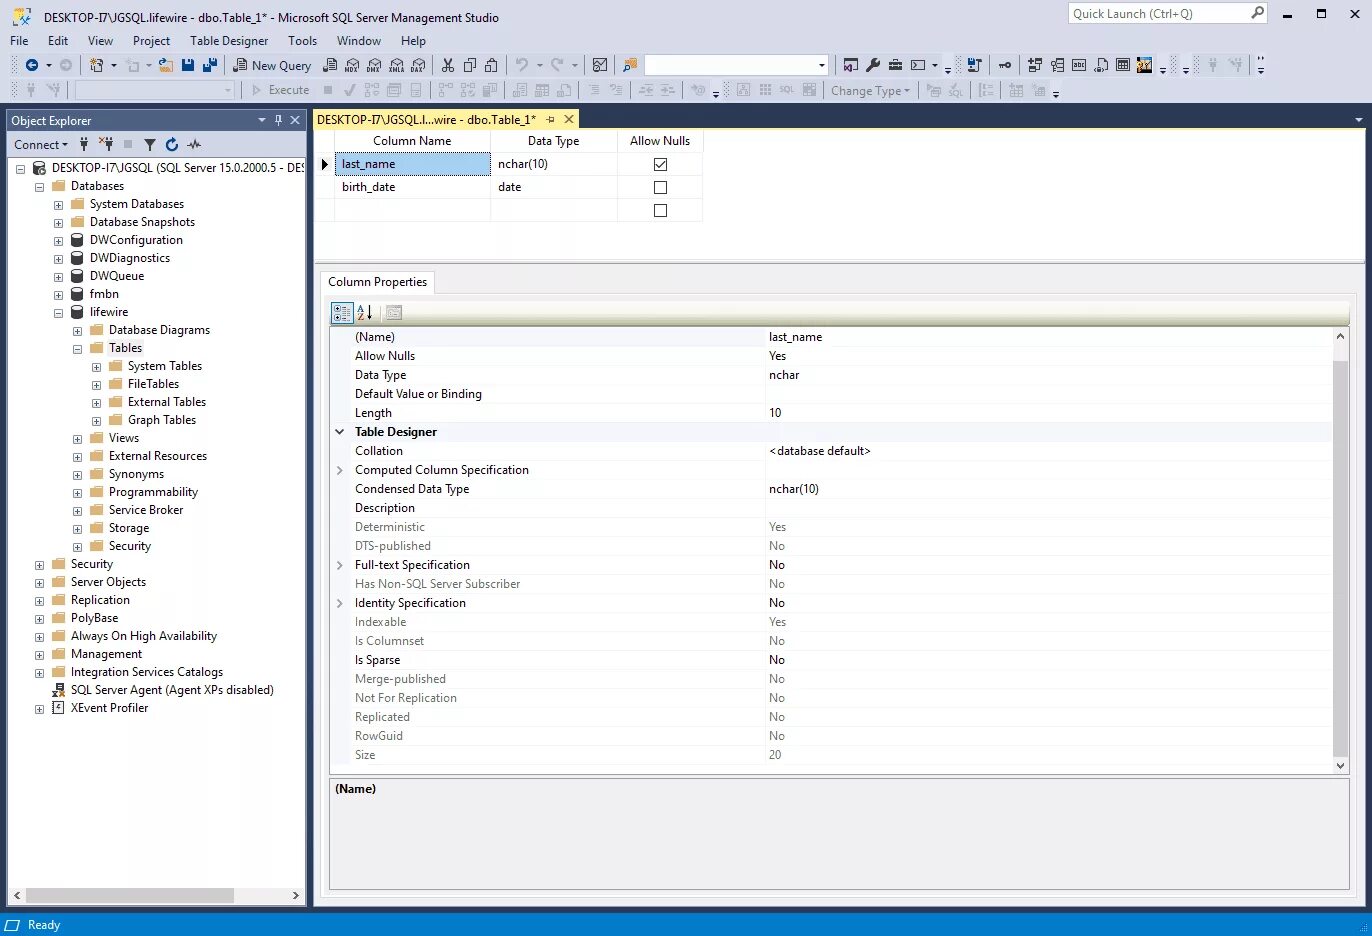Screen dimensions: 1372x936
Task: Expand Computed Column Specification property
Action: coord(340,470)
